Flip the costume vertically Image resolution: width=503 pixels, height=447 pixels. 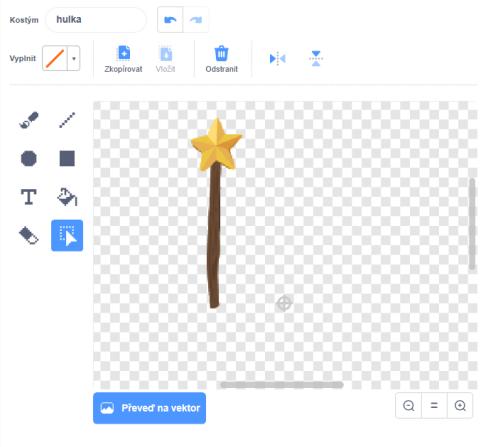click(316, 59)
